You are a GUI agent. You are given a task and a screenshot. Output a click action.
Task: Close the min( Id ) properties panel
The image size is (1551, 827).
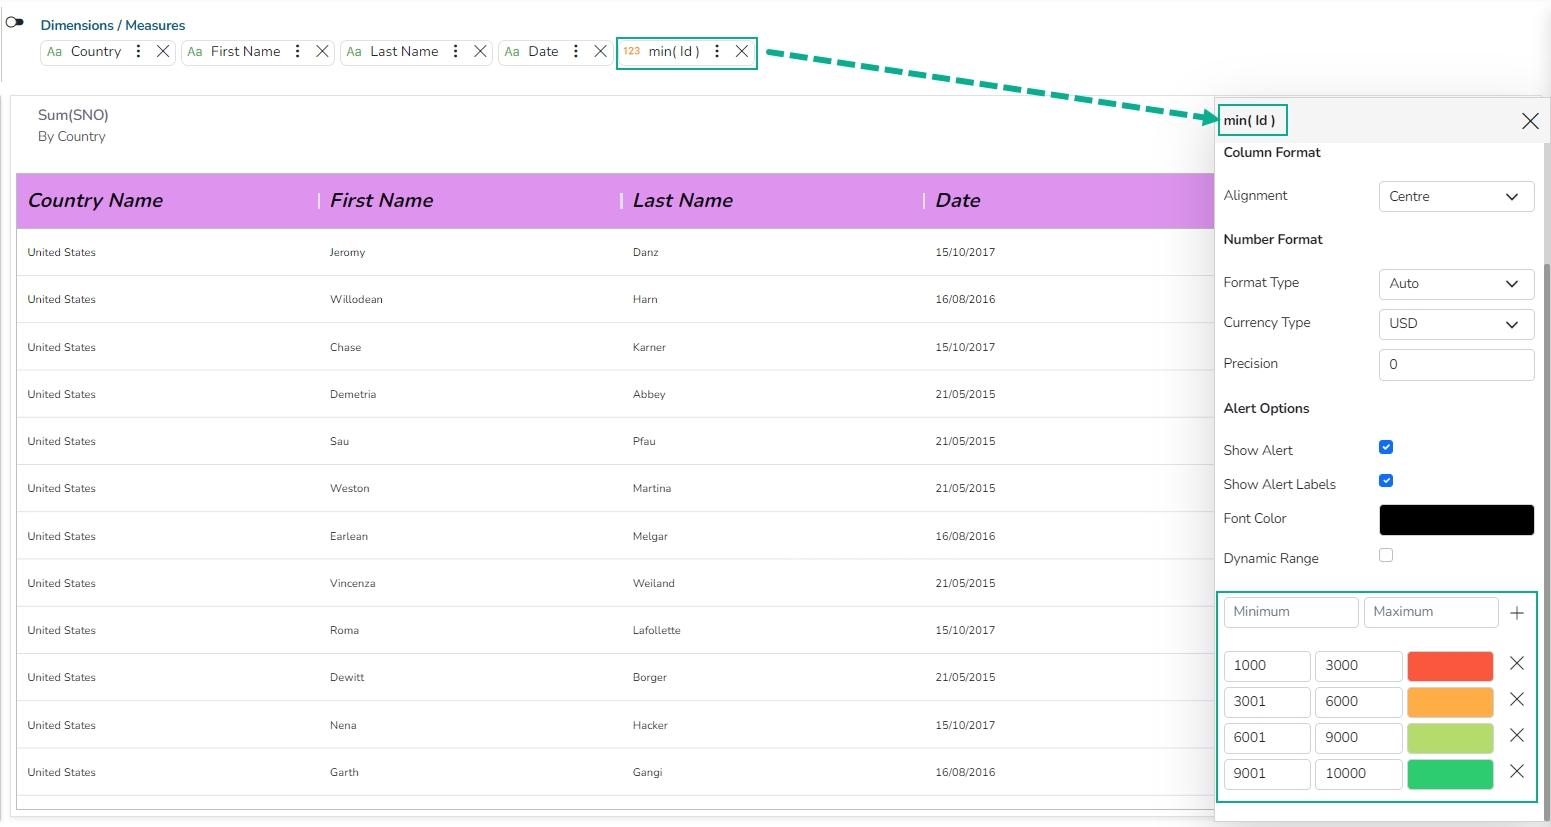point(1530,121)
